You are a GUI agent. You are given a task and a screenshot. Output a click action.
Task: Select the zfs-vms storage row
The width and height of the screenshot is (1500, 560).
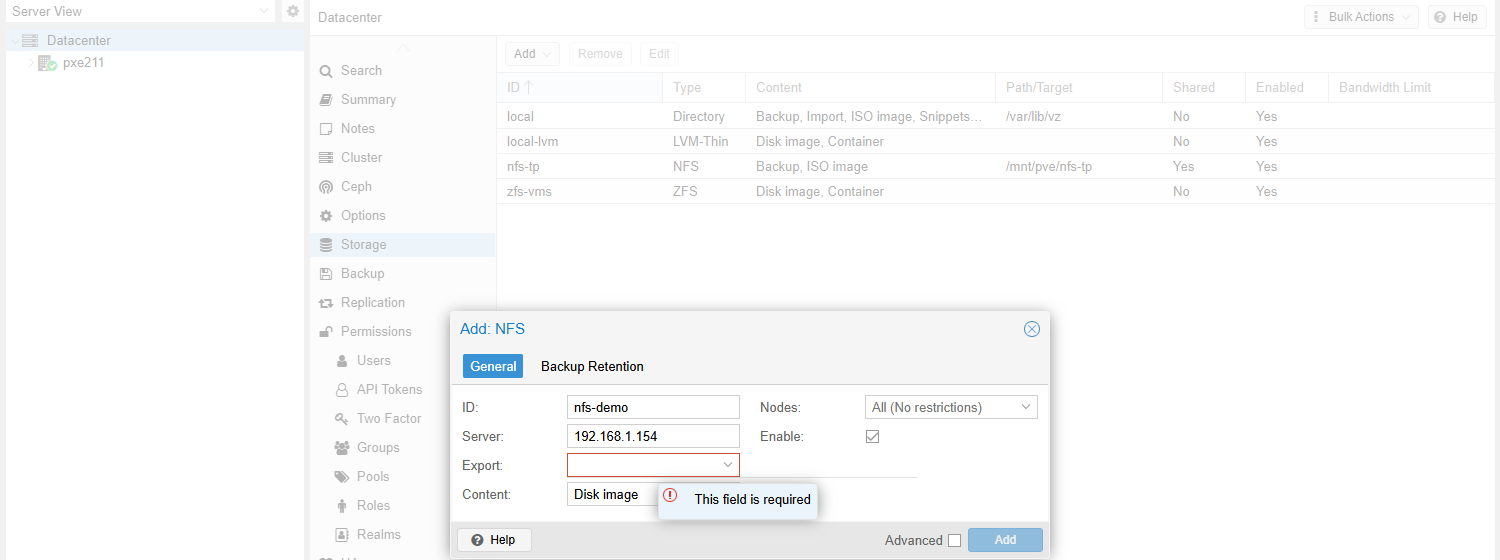tap(995, 192)
